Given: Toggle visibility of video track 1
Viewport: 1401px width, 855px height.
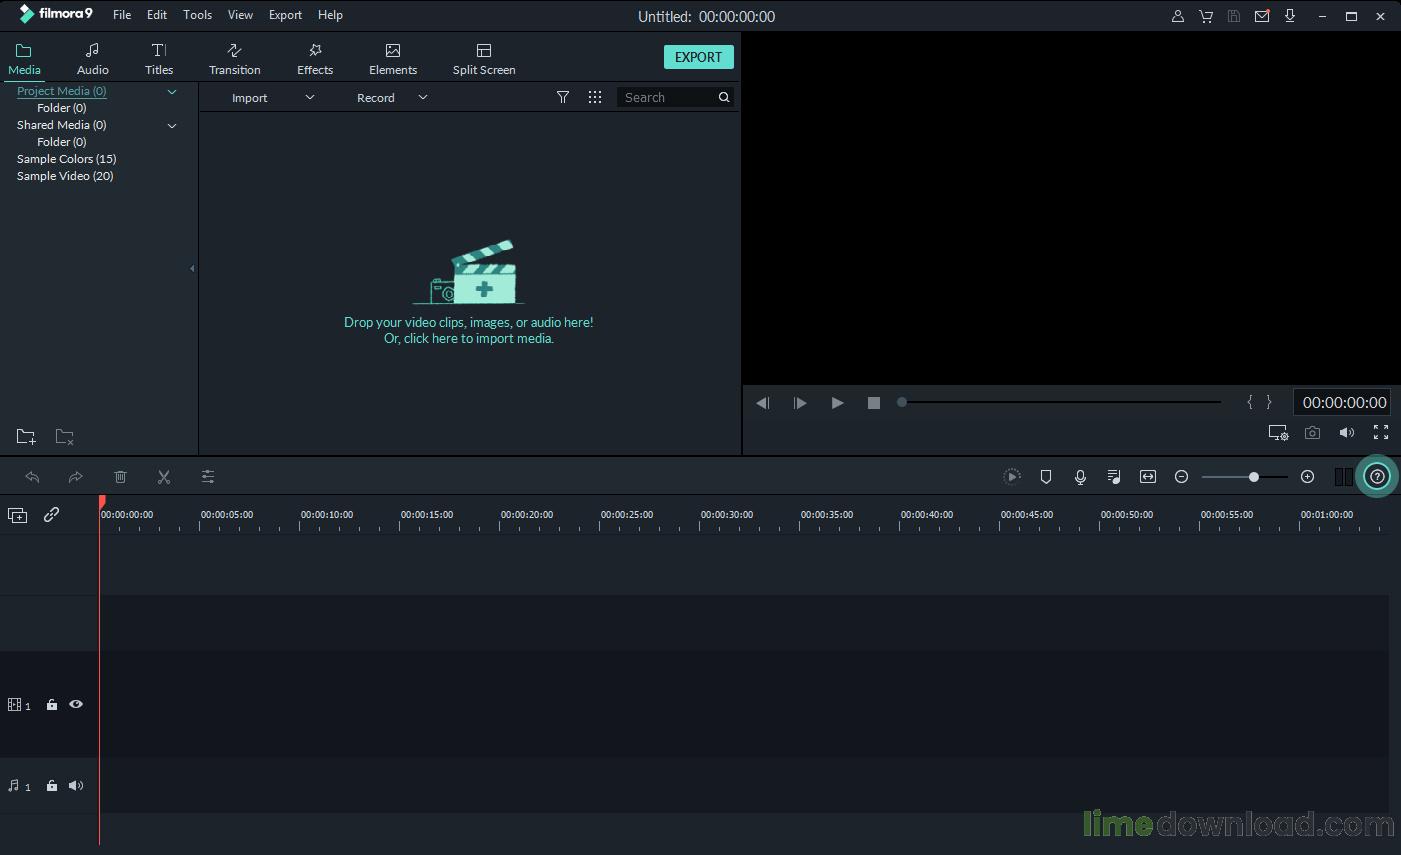Looking at the screenshot, I should click(x=76, y=704).
